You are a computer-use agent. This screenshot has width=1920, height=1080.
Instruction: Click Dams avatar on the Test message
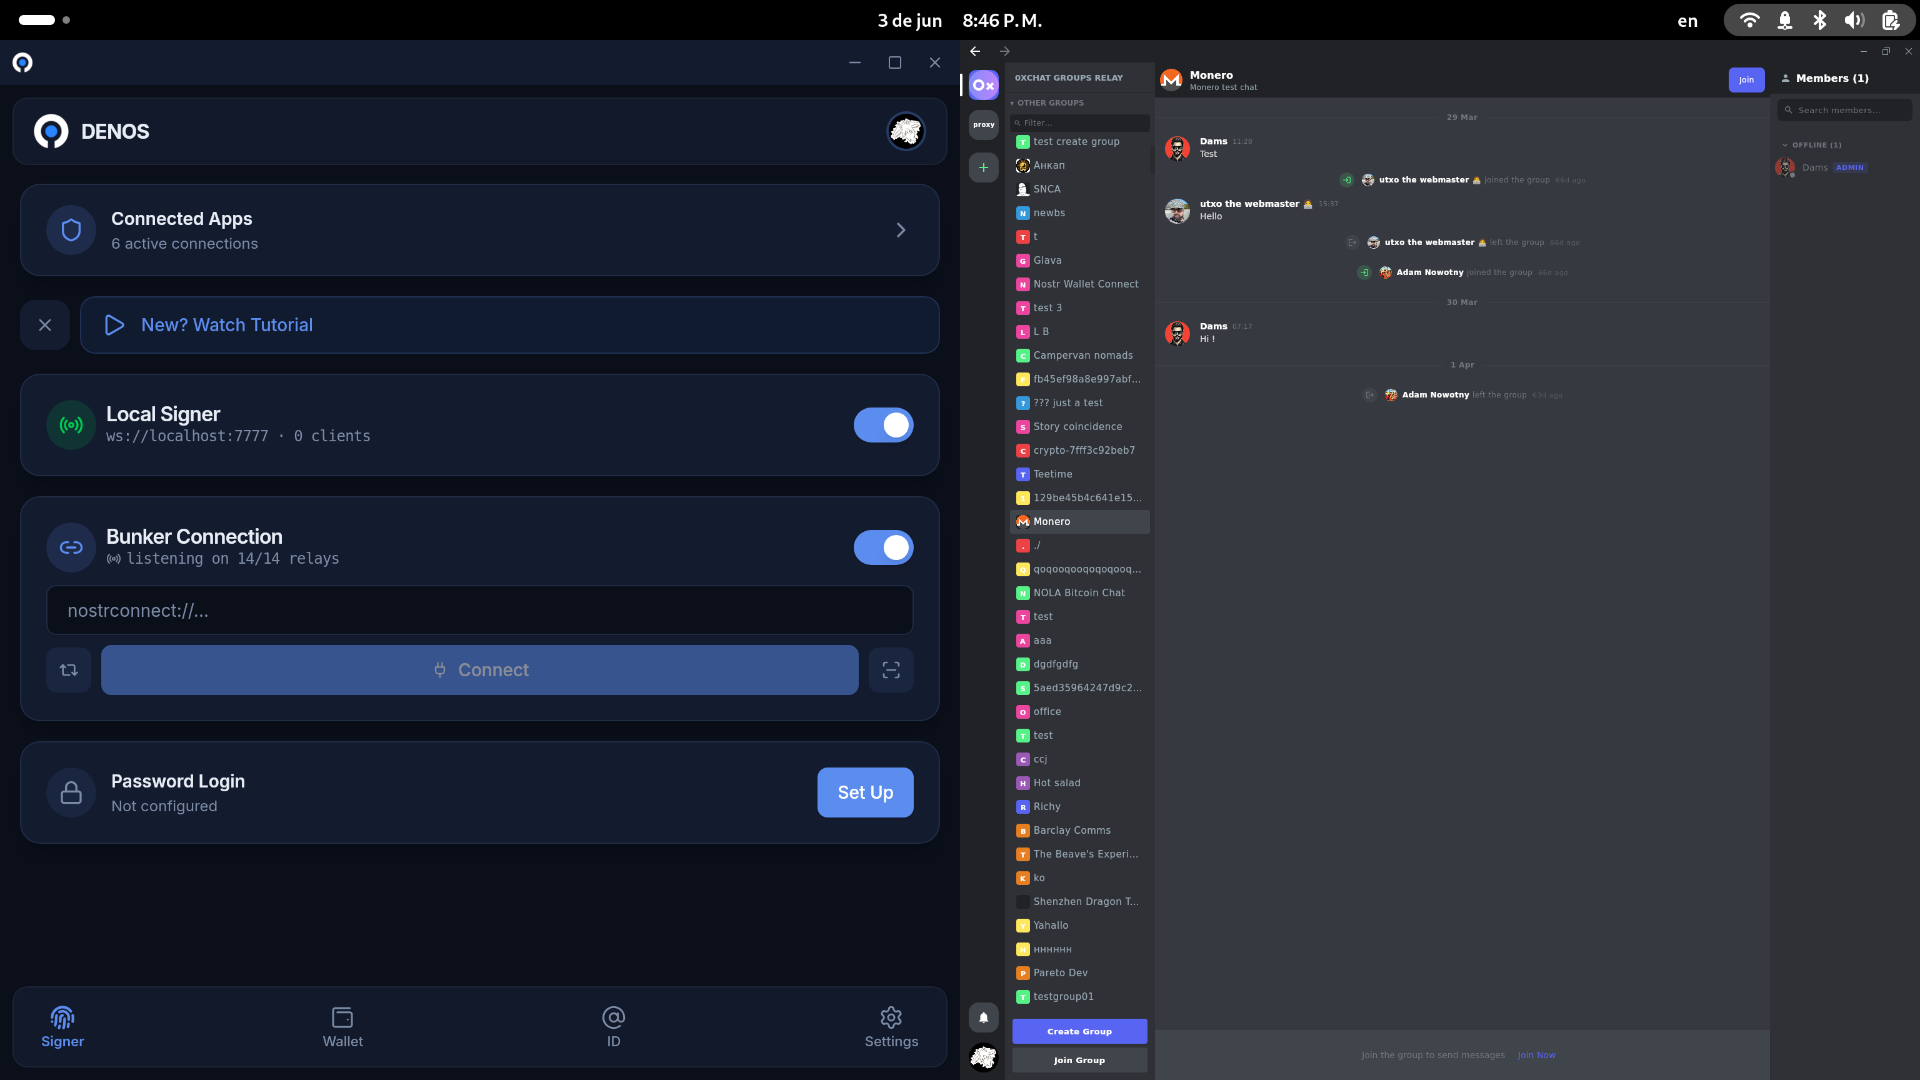coord(1178,148)
